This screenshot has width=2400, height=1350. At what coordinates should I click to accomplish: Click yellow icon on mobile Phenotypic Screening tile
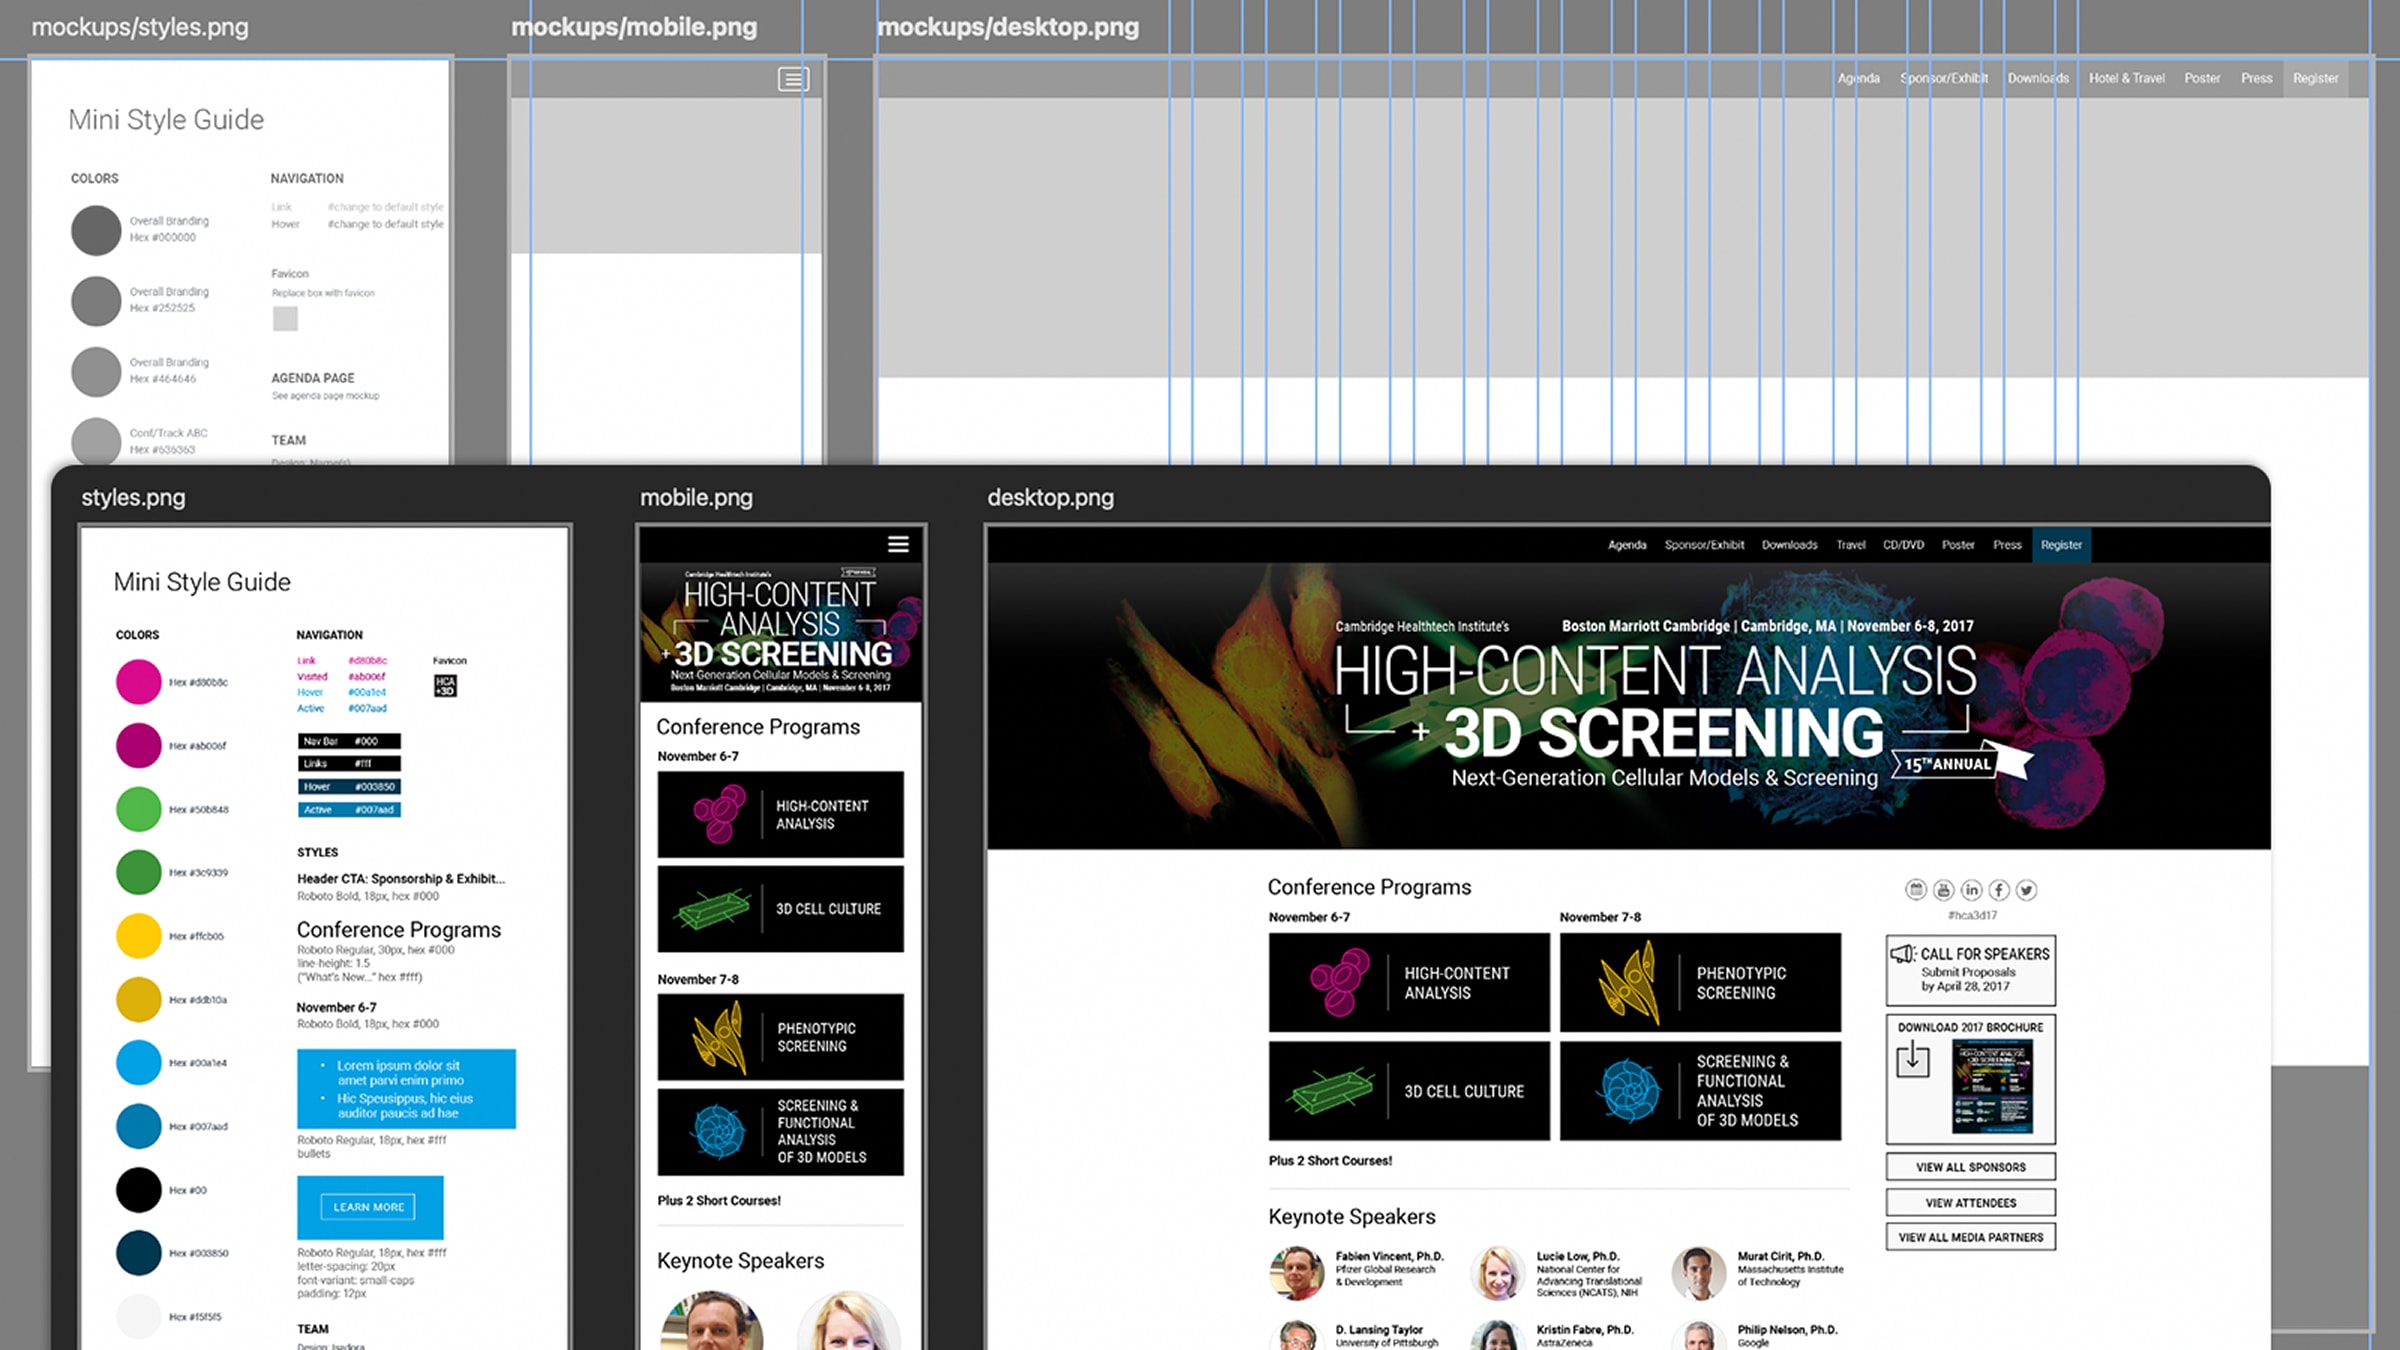pos(718,1037)
